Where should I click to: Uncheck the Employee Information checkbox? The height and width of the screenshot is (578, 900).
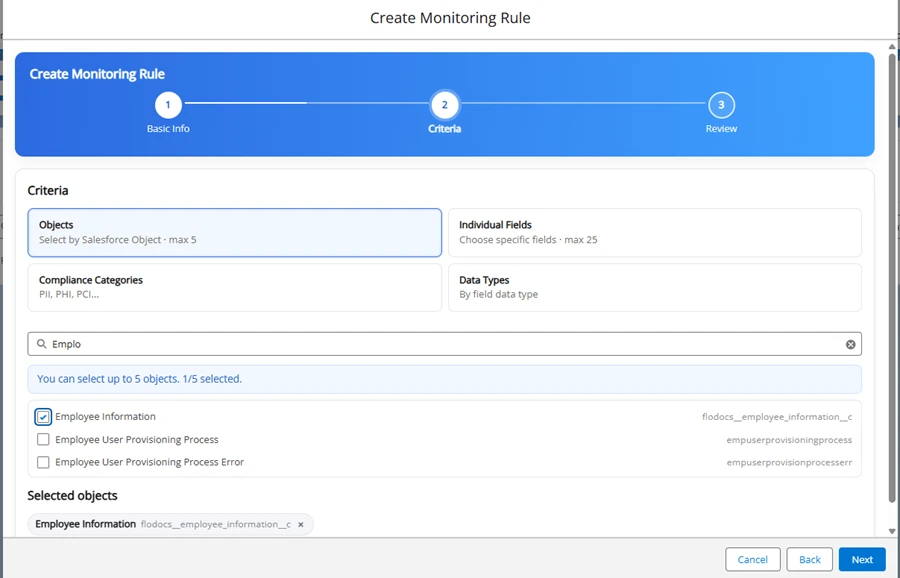tap(43, 417)
